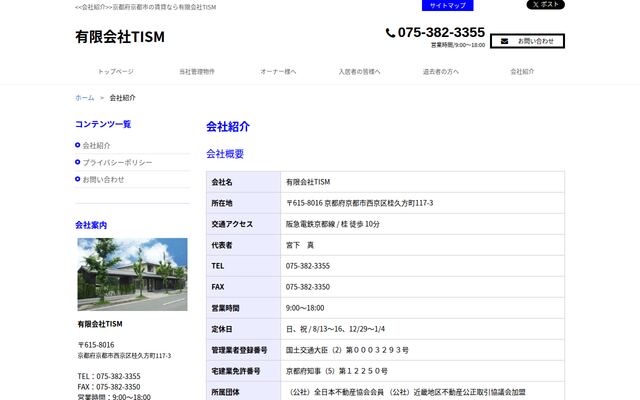
Task: Click the 会社名 table label cell
Action: (x=244, y=182)
